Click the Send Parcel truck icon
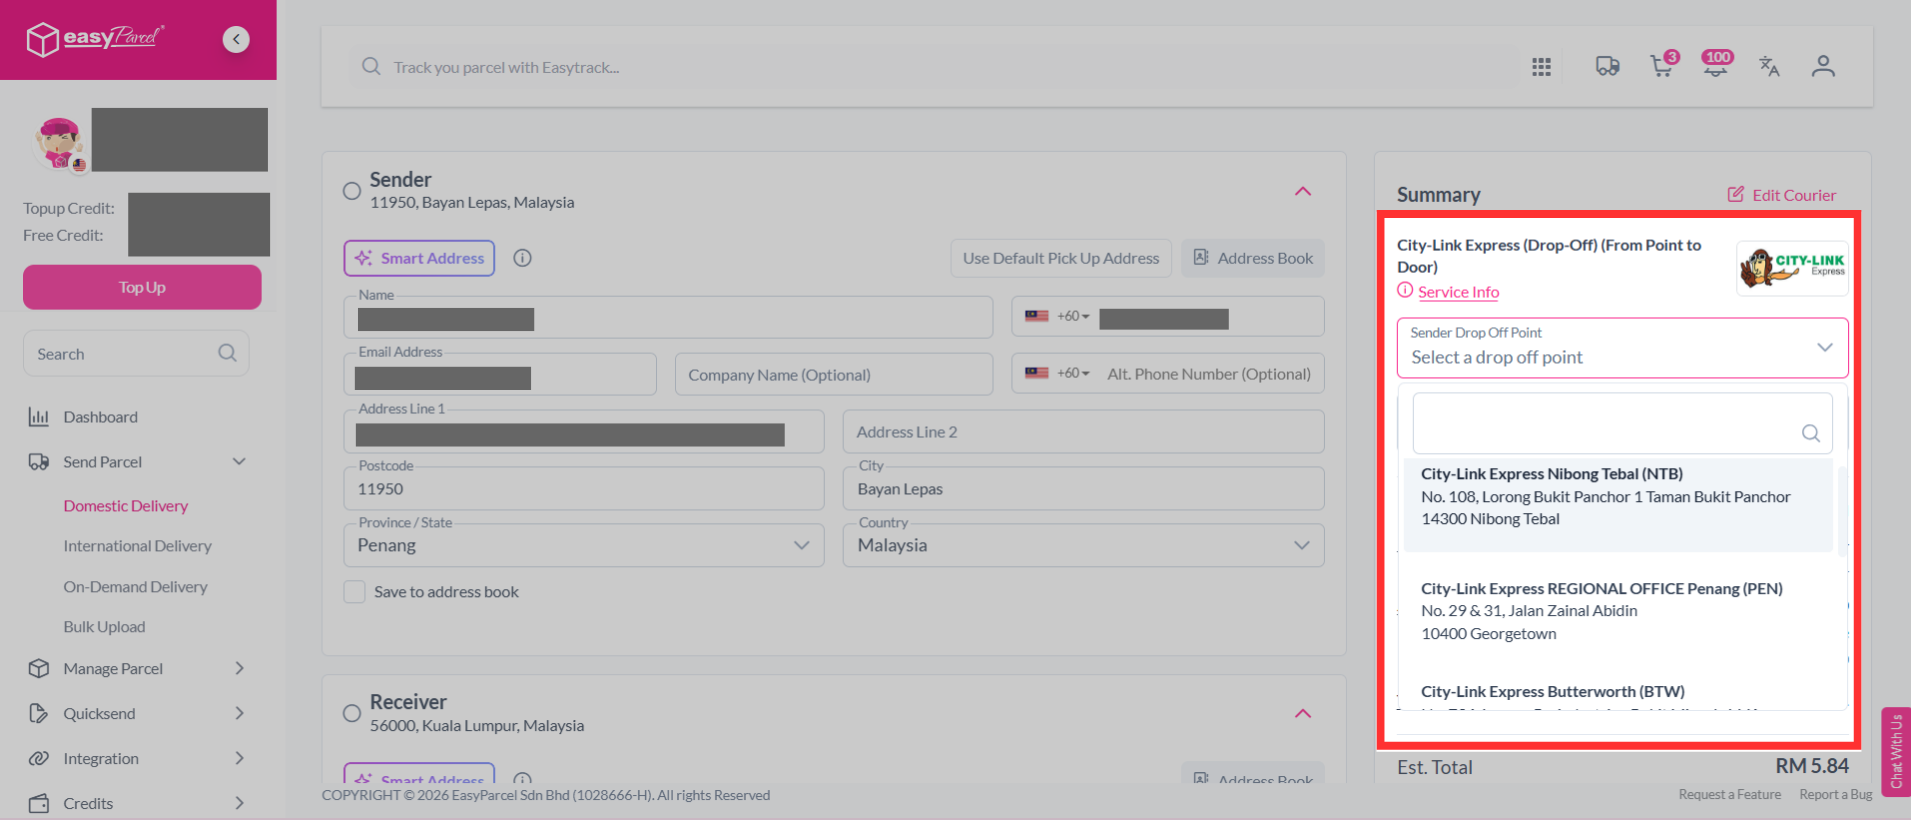This screenshot has width=1911, height=820. [x=39, y=462]
